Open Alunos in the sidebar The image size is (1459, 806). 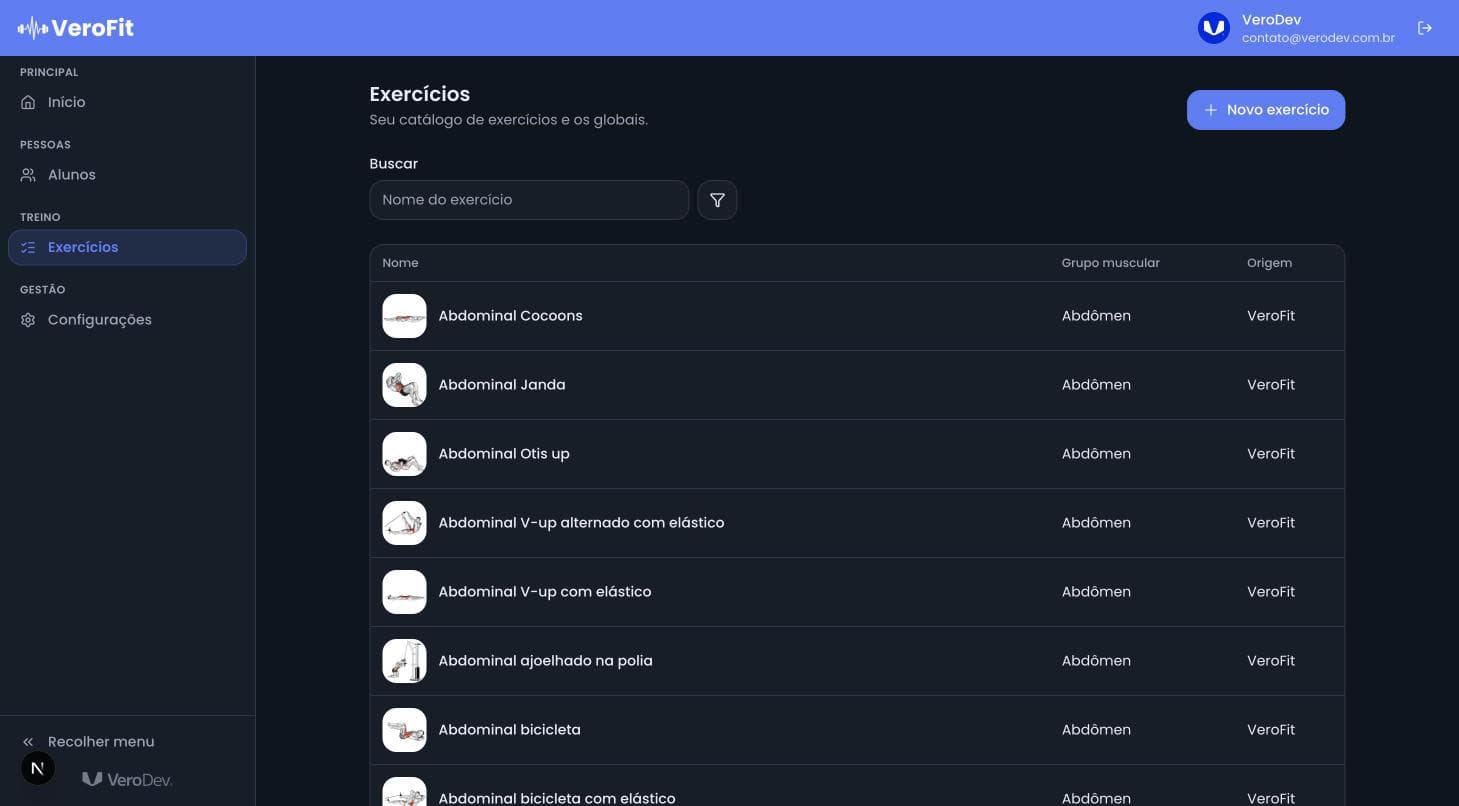(127, 175)
